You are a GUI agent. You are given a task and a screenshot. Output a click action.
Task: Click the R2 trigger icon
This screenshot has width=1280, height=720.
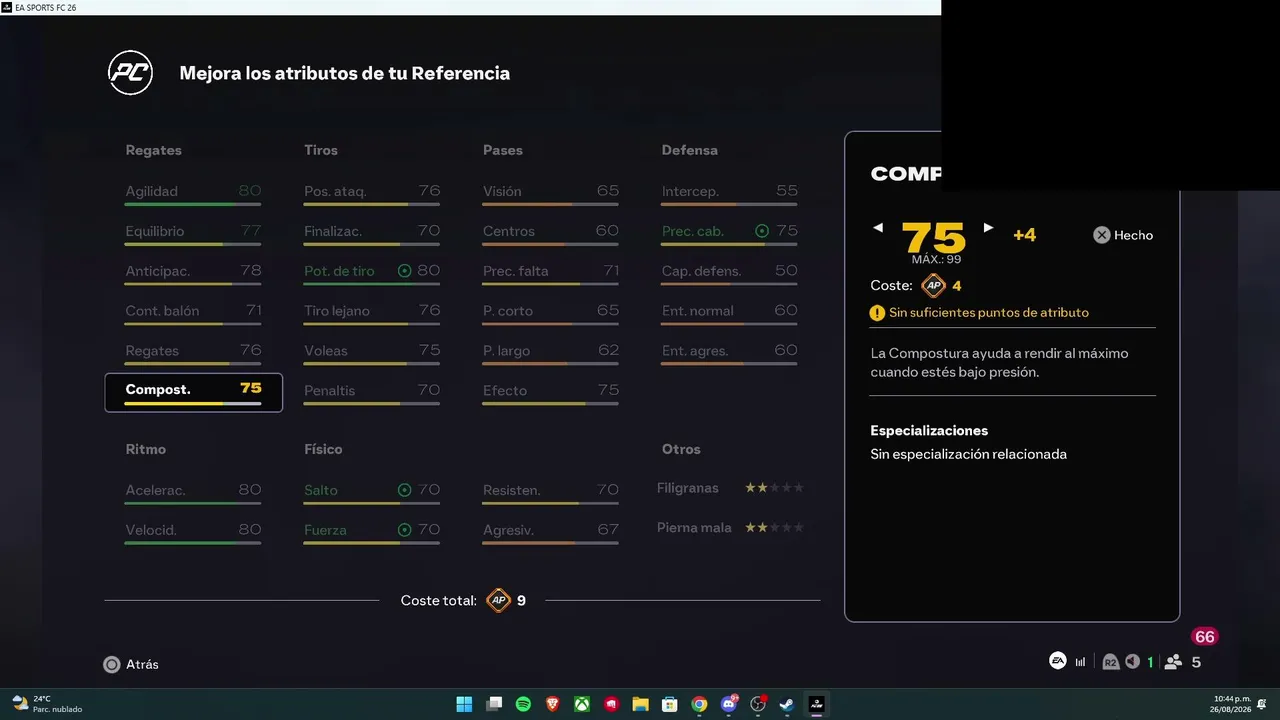point(1110,662)
